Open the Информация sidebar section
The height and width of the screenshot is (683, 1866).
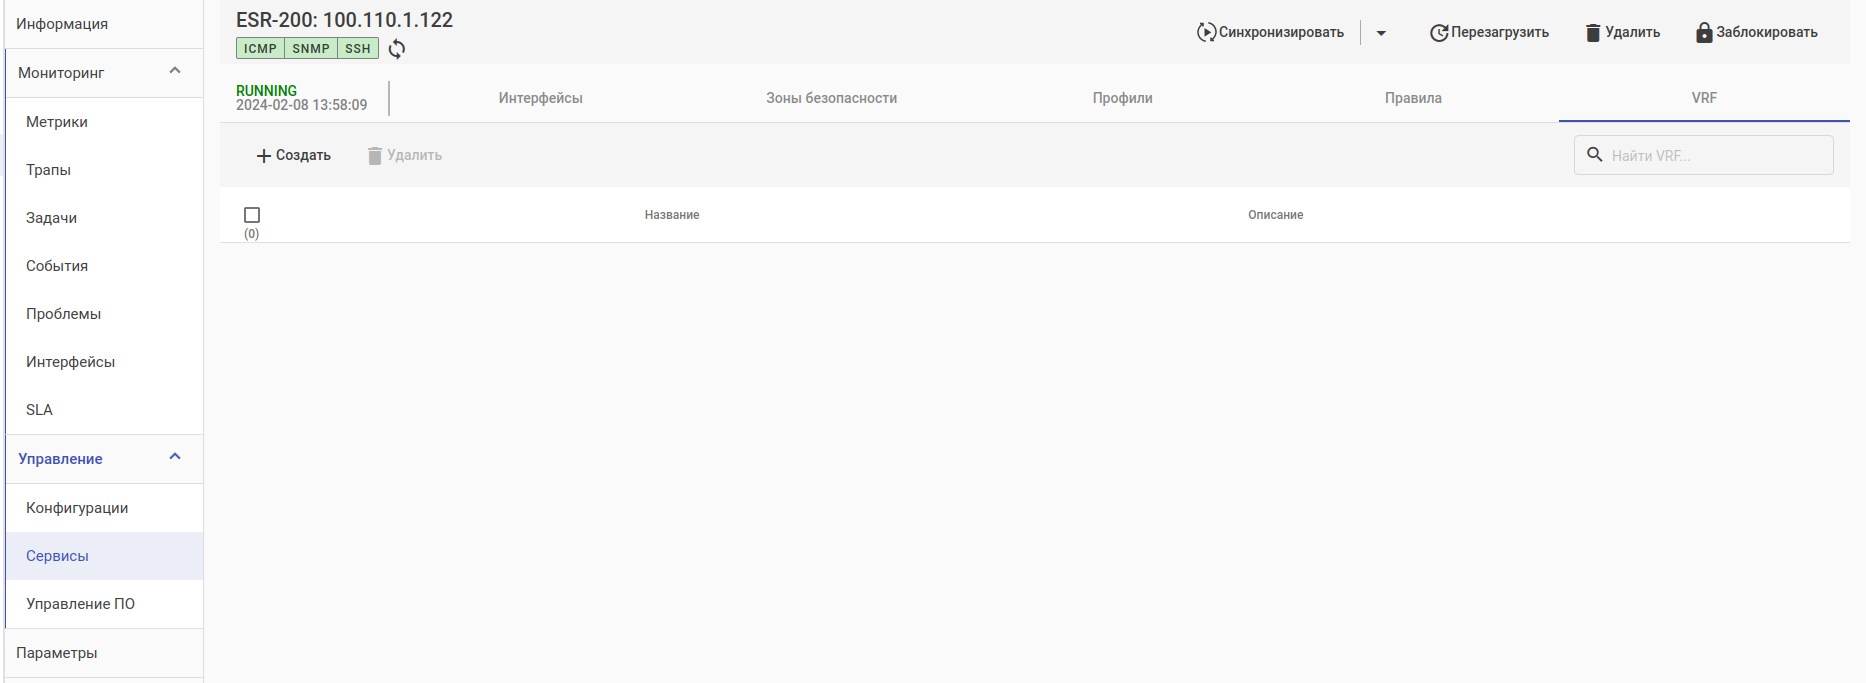pyautogui.click(x=104, y=24)
